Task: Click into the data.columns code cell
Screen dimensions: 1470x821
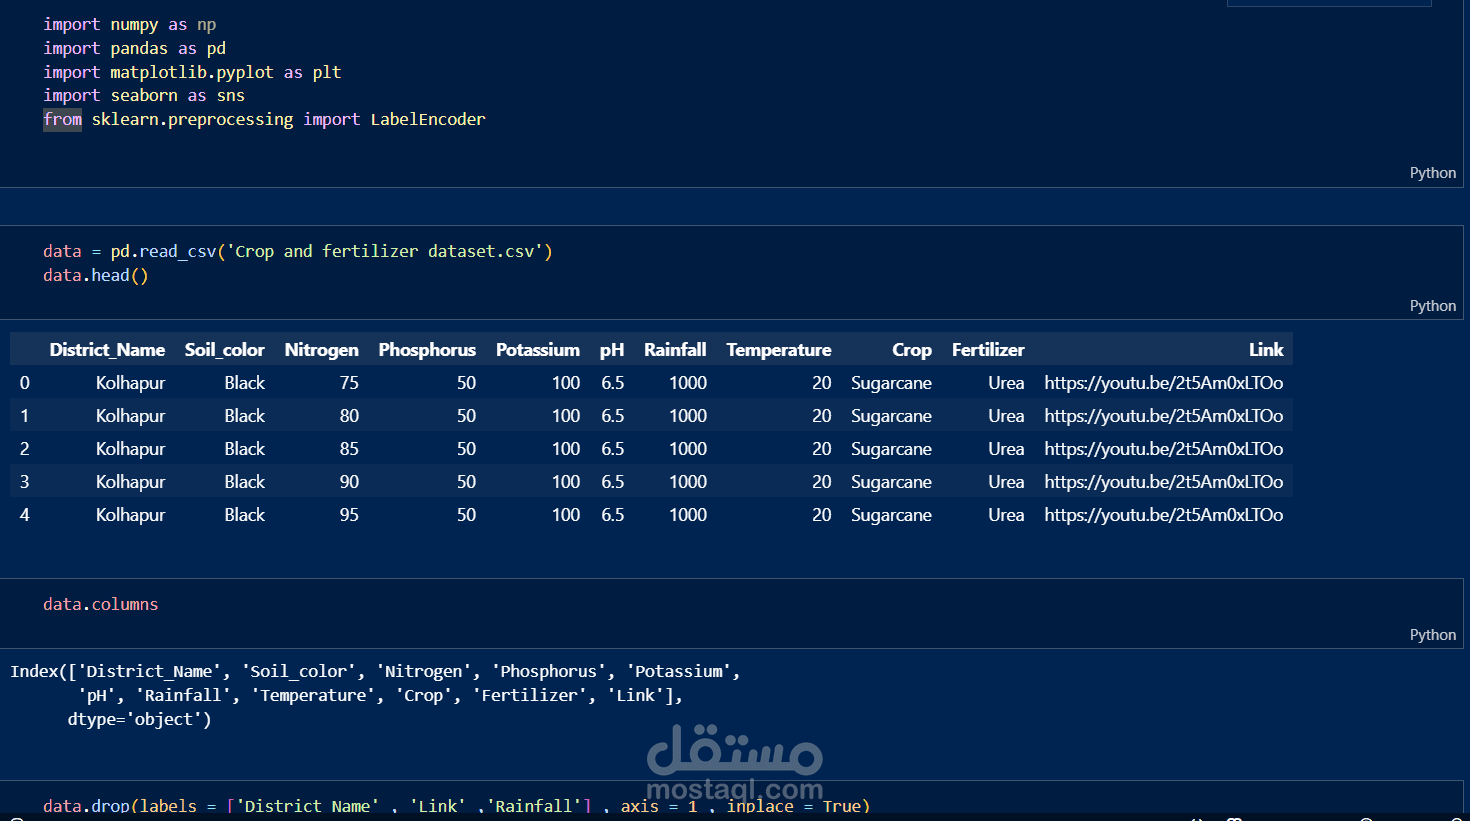Action: [731, 613]
